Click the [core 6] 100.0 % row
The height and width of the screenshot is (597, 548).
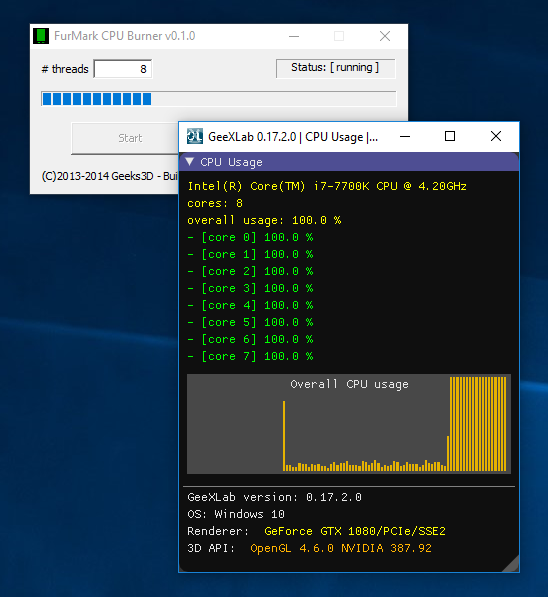pyautogui.click(x=251, y=339)
